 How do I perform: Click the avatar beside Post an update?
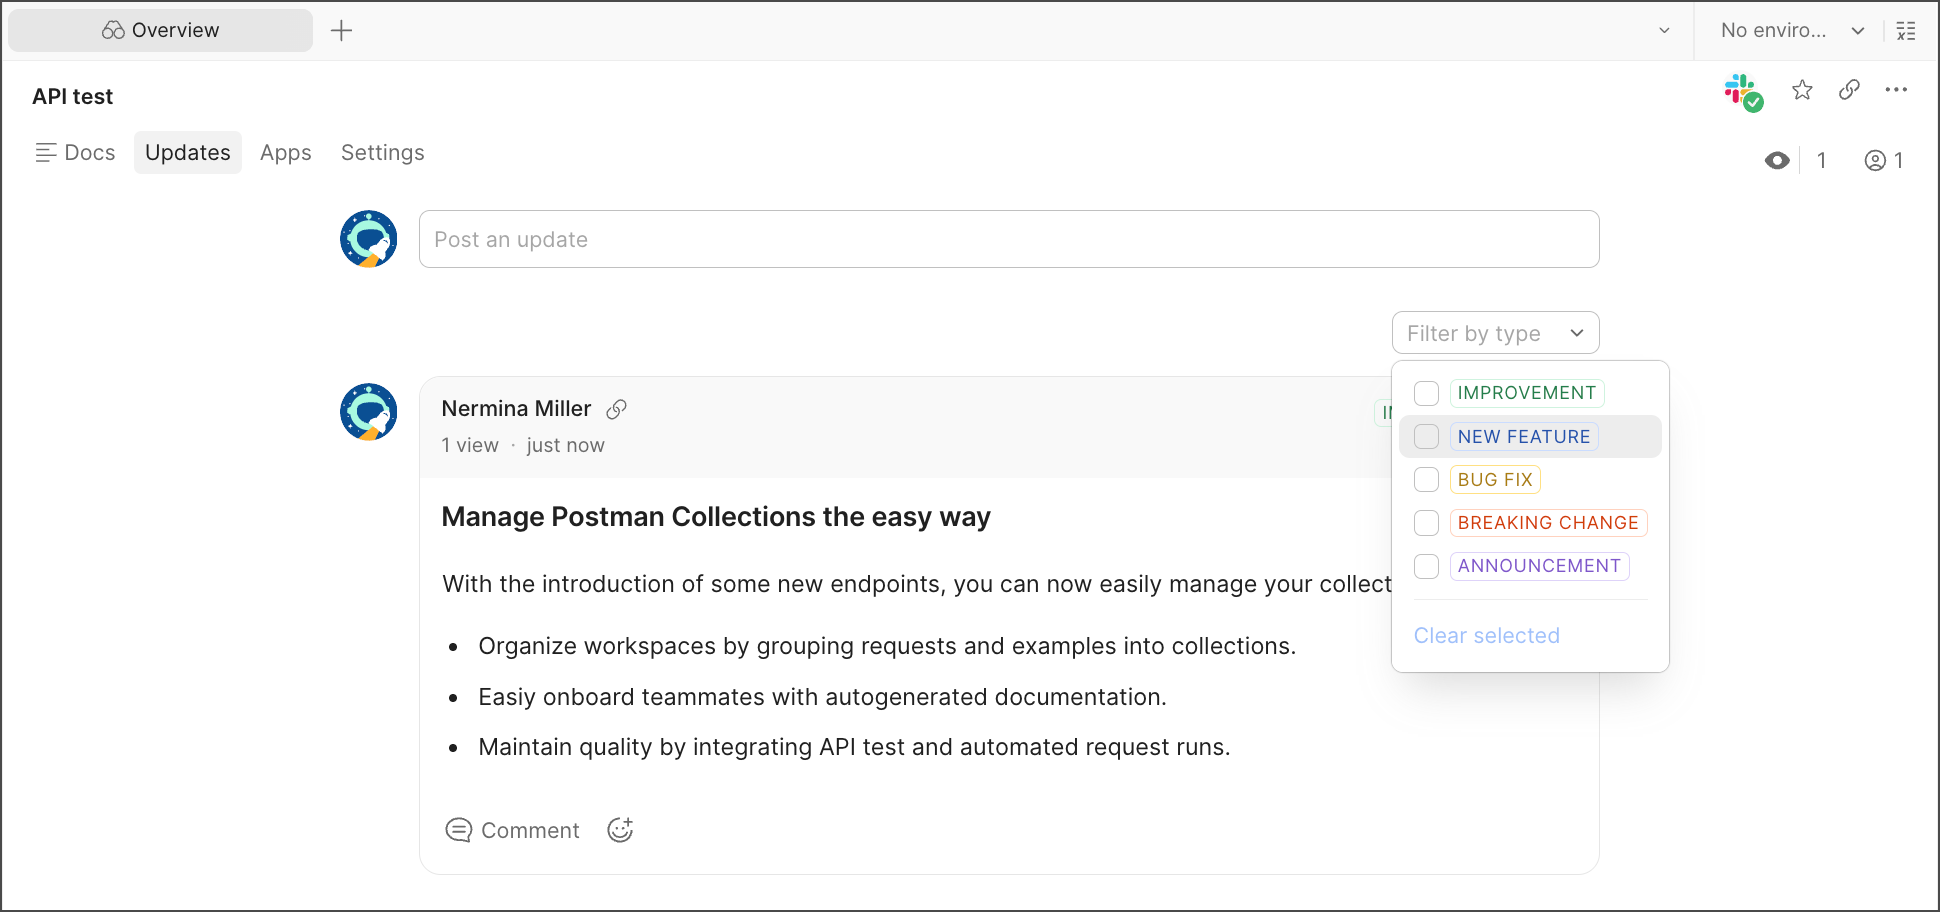[369, 239]
